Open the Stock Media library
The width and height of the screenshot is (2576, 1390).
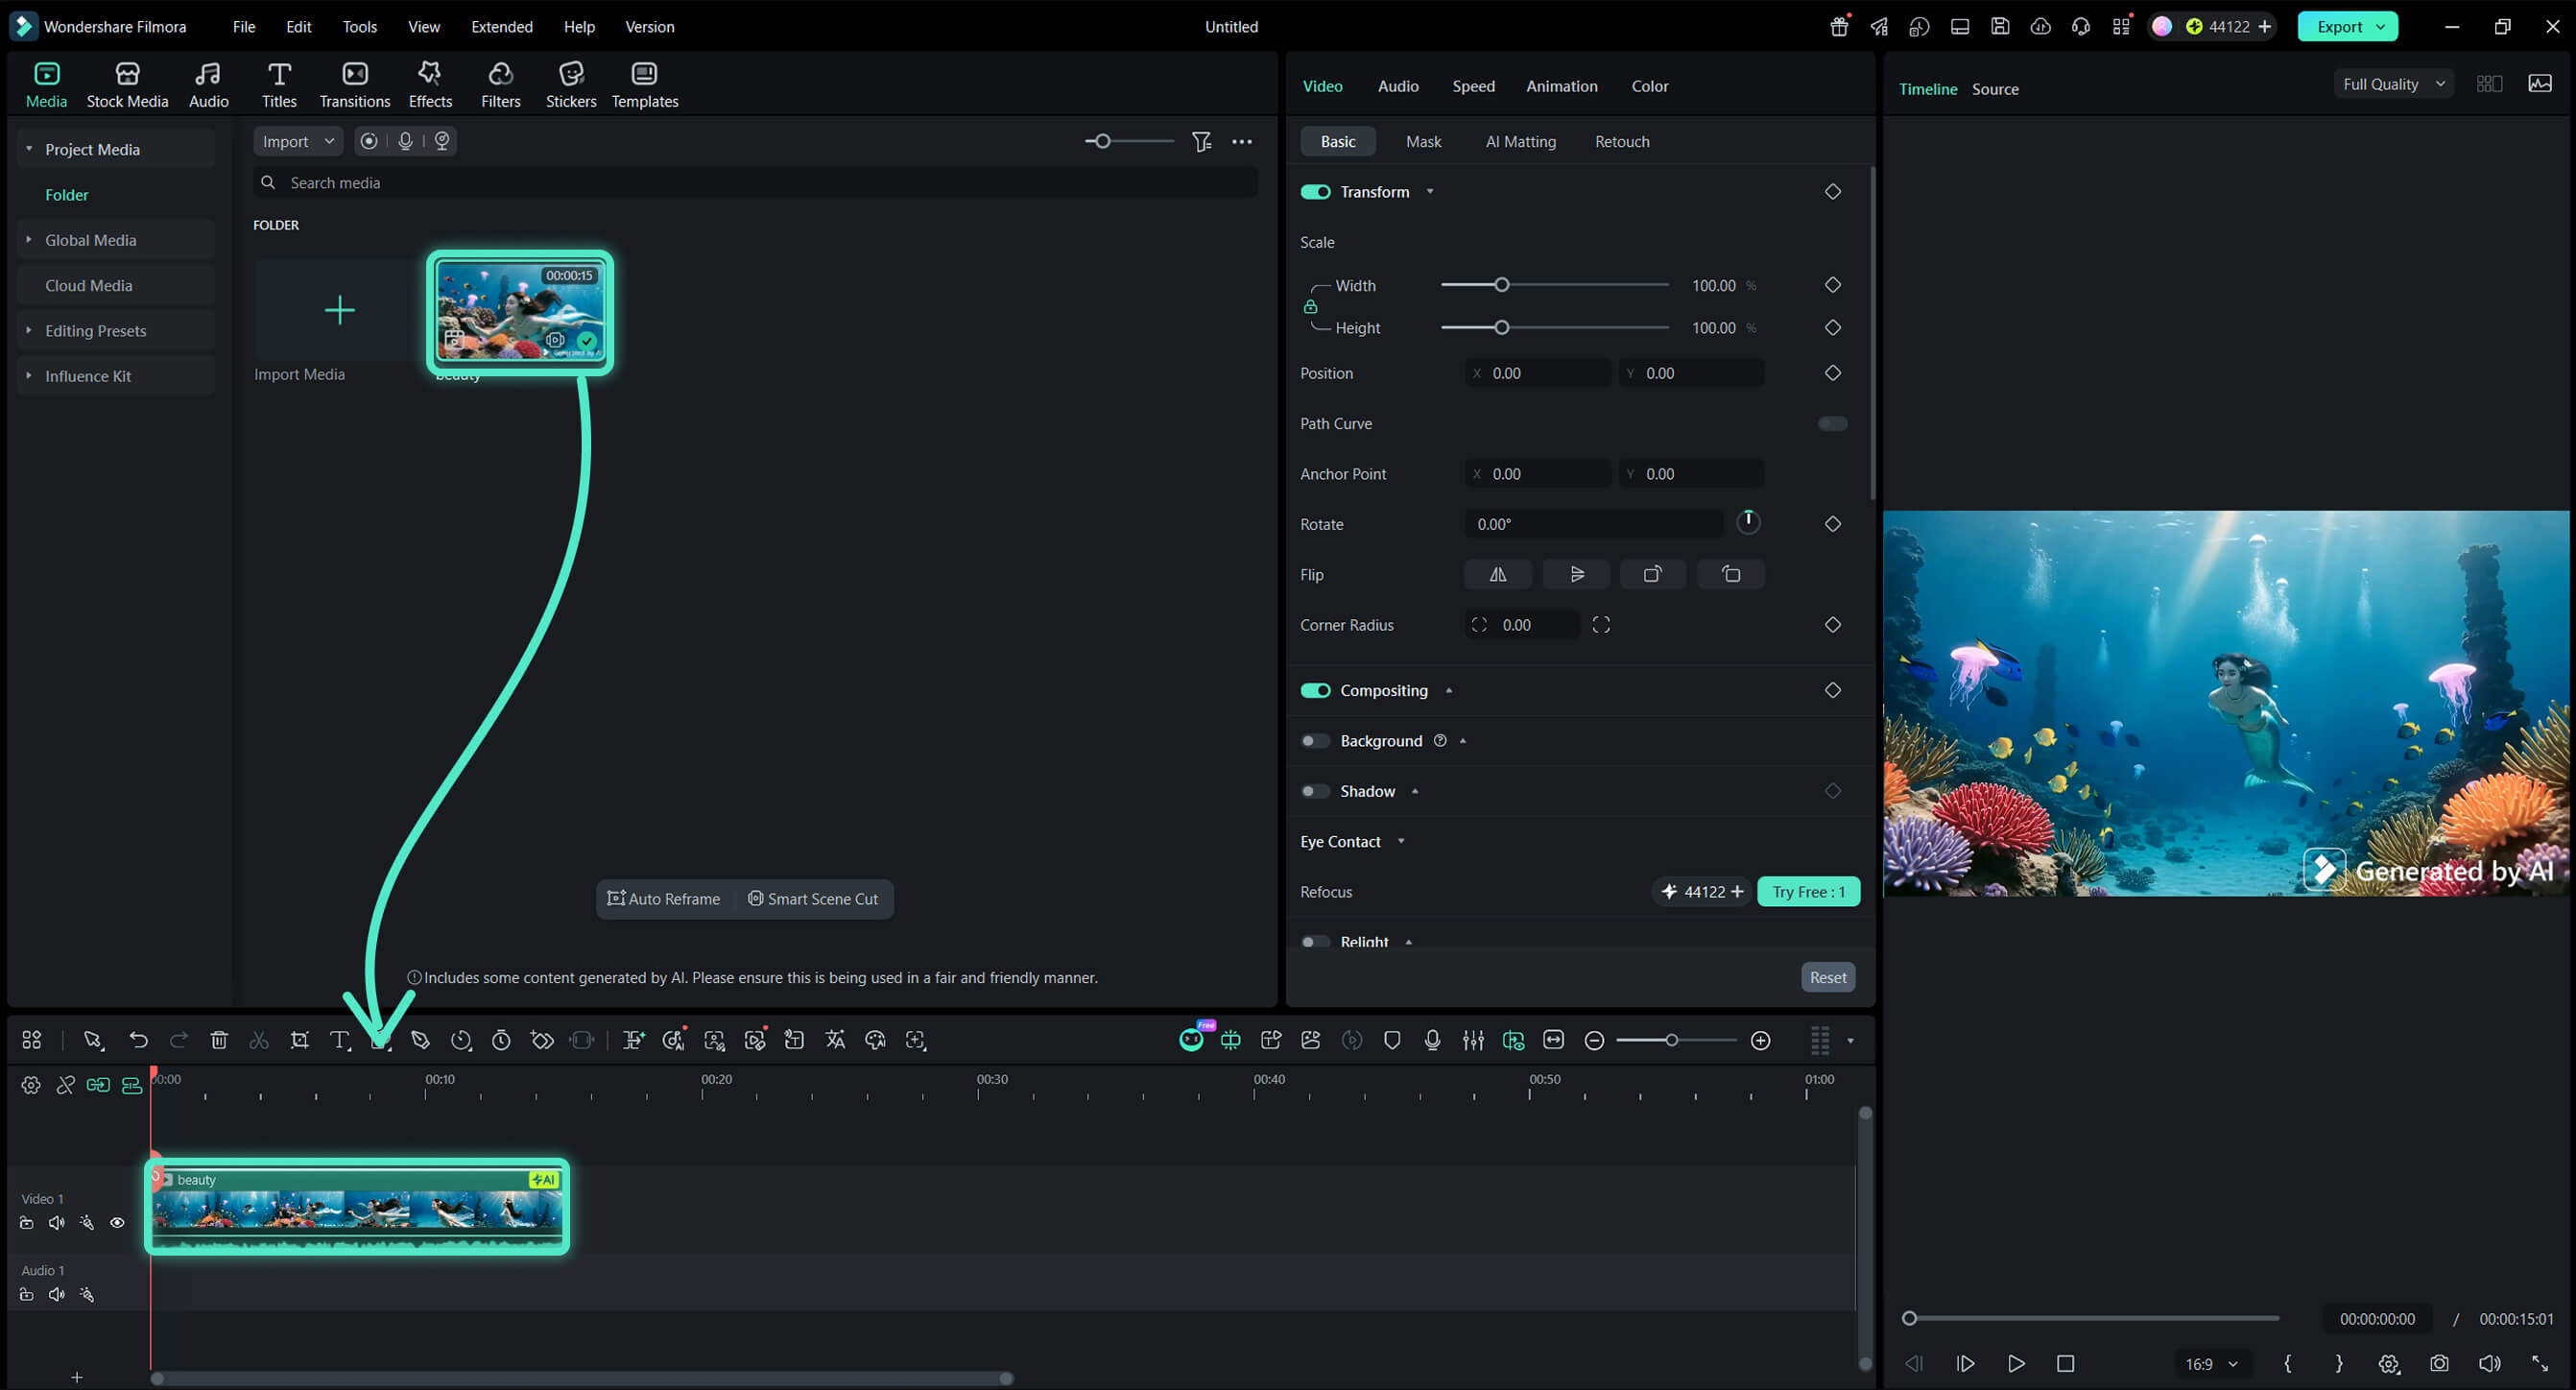[x=127, y=85]
